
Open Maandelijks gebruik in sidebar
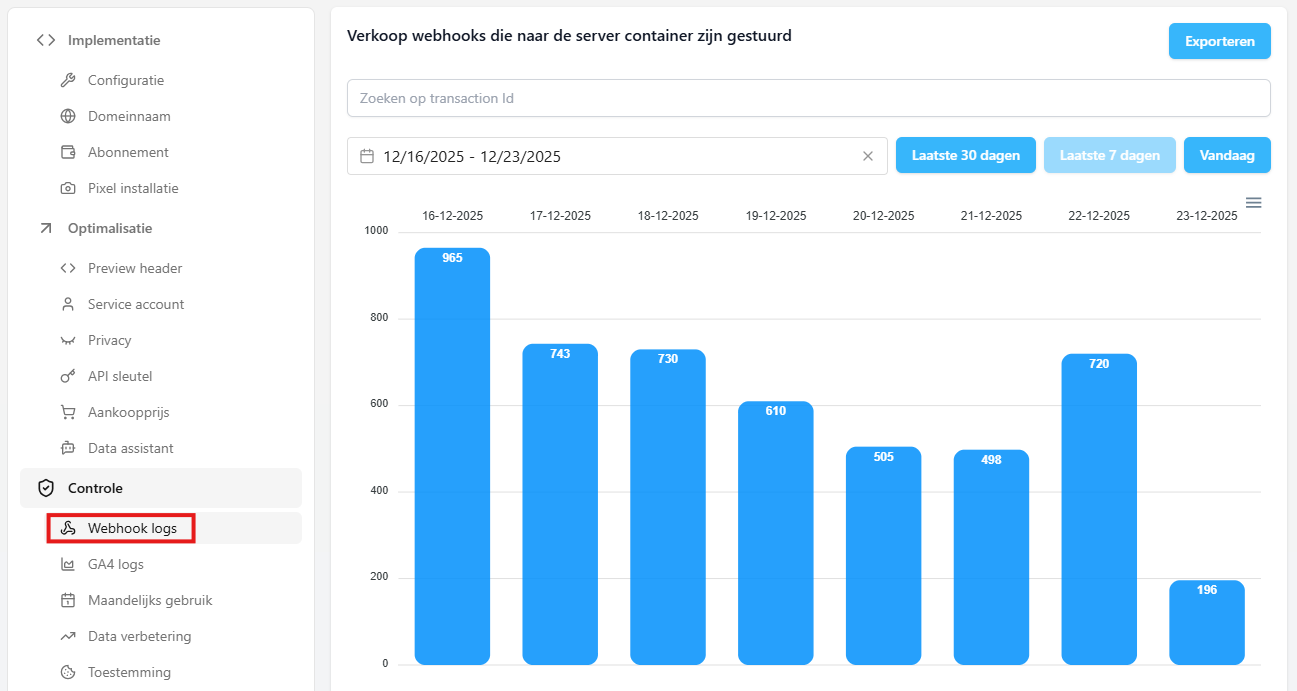point(149,600)
